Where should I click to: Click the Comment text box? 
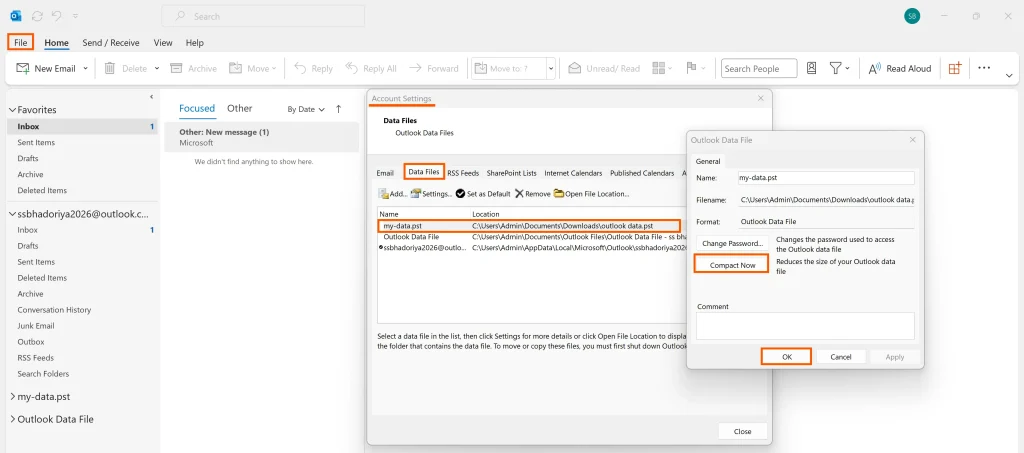coord(805,326)
